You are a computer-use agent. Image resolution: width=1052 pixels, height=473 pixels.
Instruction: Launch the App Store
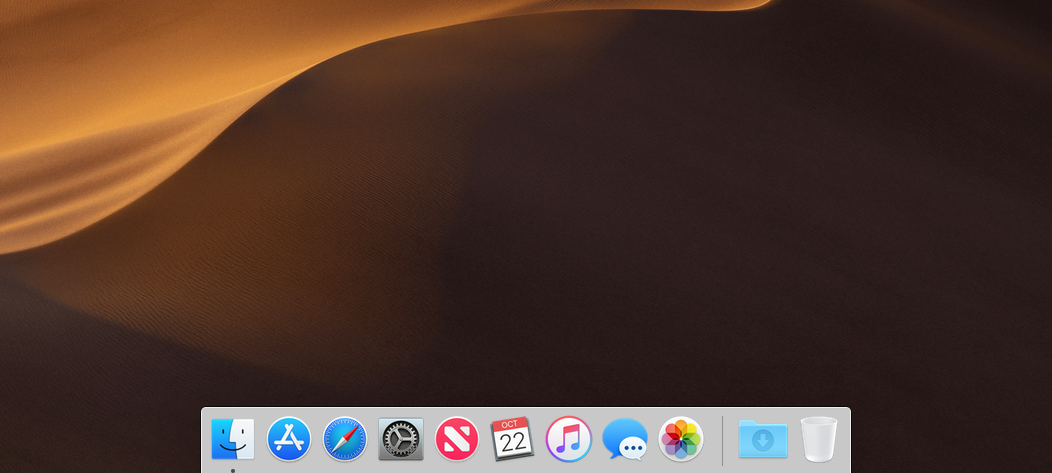(x=289, y=439)
